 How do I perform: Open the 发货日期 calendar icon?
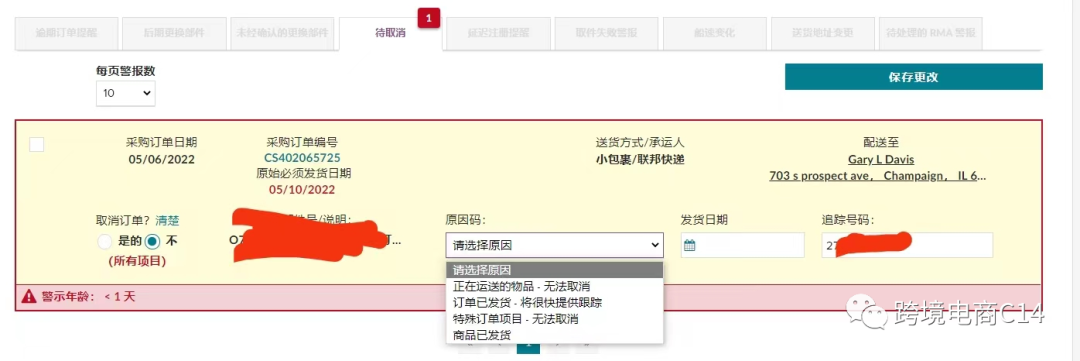click(x=690, y=245)
